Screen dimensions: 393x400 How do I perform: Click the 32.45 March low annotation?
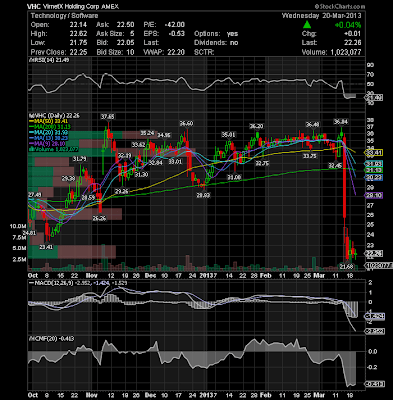coord(335,165)
